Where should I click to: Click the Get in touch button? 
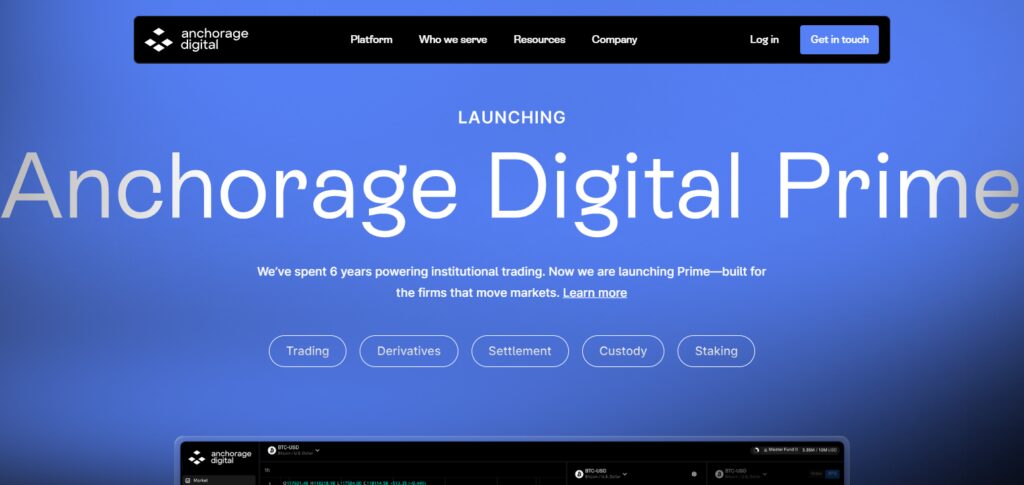click(839, 39)
